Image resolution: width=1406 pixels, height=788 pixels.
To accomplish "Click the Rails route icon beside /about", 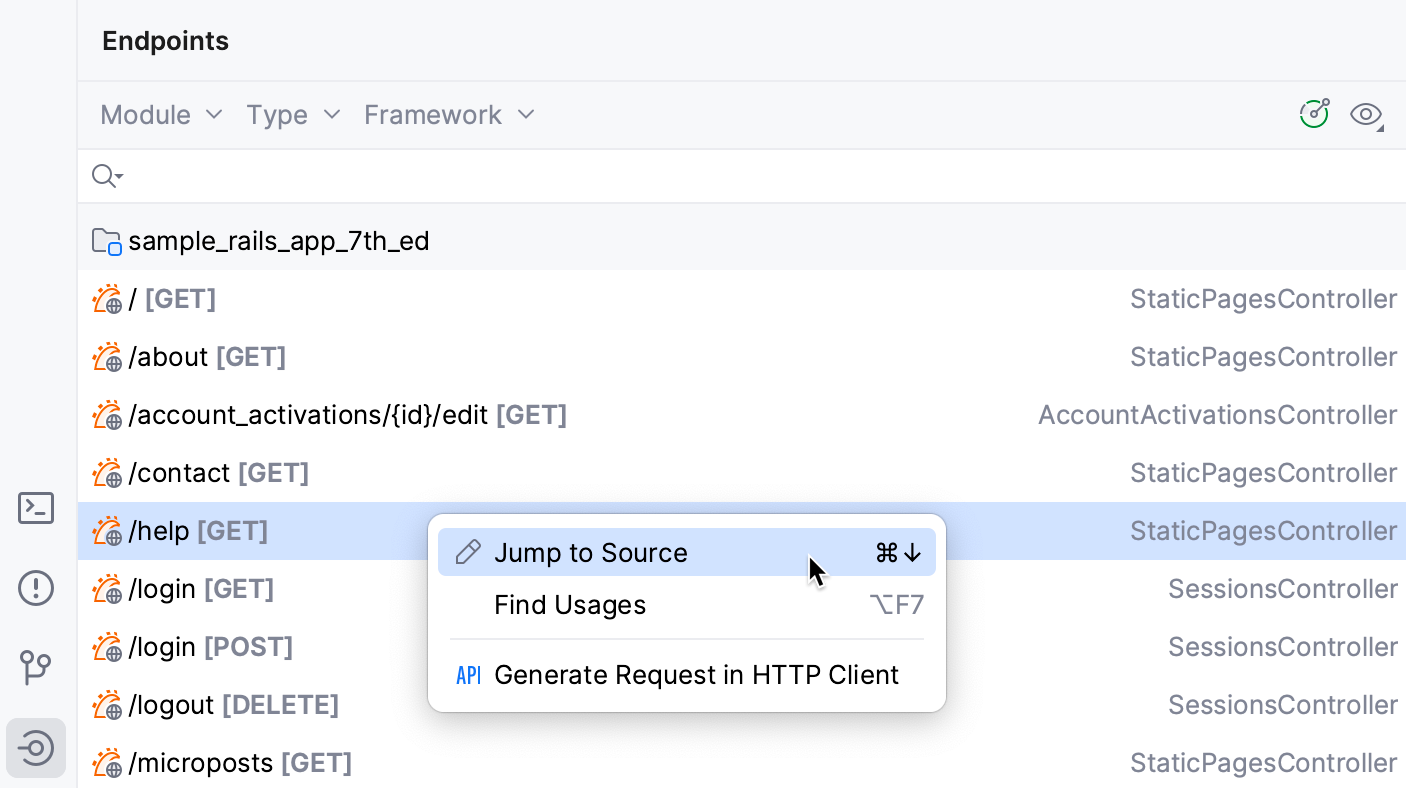I will (107, 357).
